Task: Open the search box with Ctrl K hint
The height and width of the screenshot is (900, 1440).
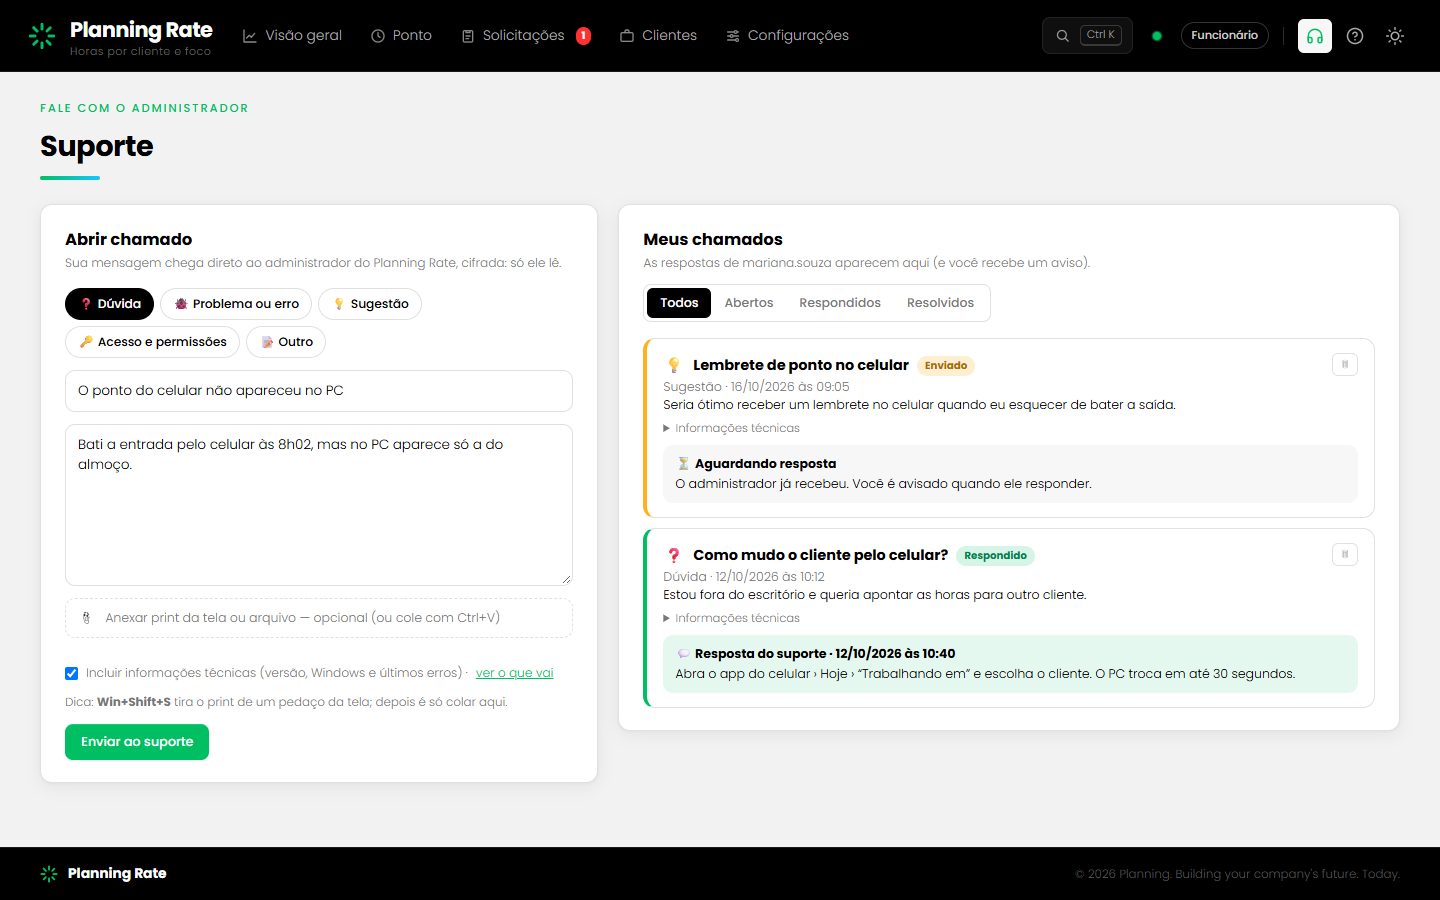Action: coord(1087,35)
